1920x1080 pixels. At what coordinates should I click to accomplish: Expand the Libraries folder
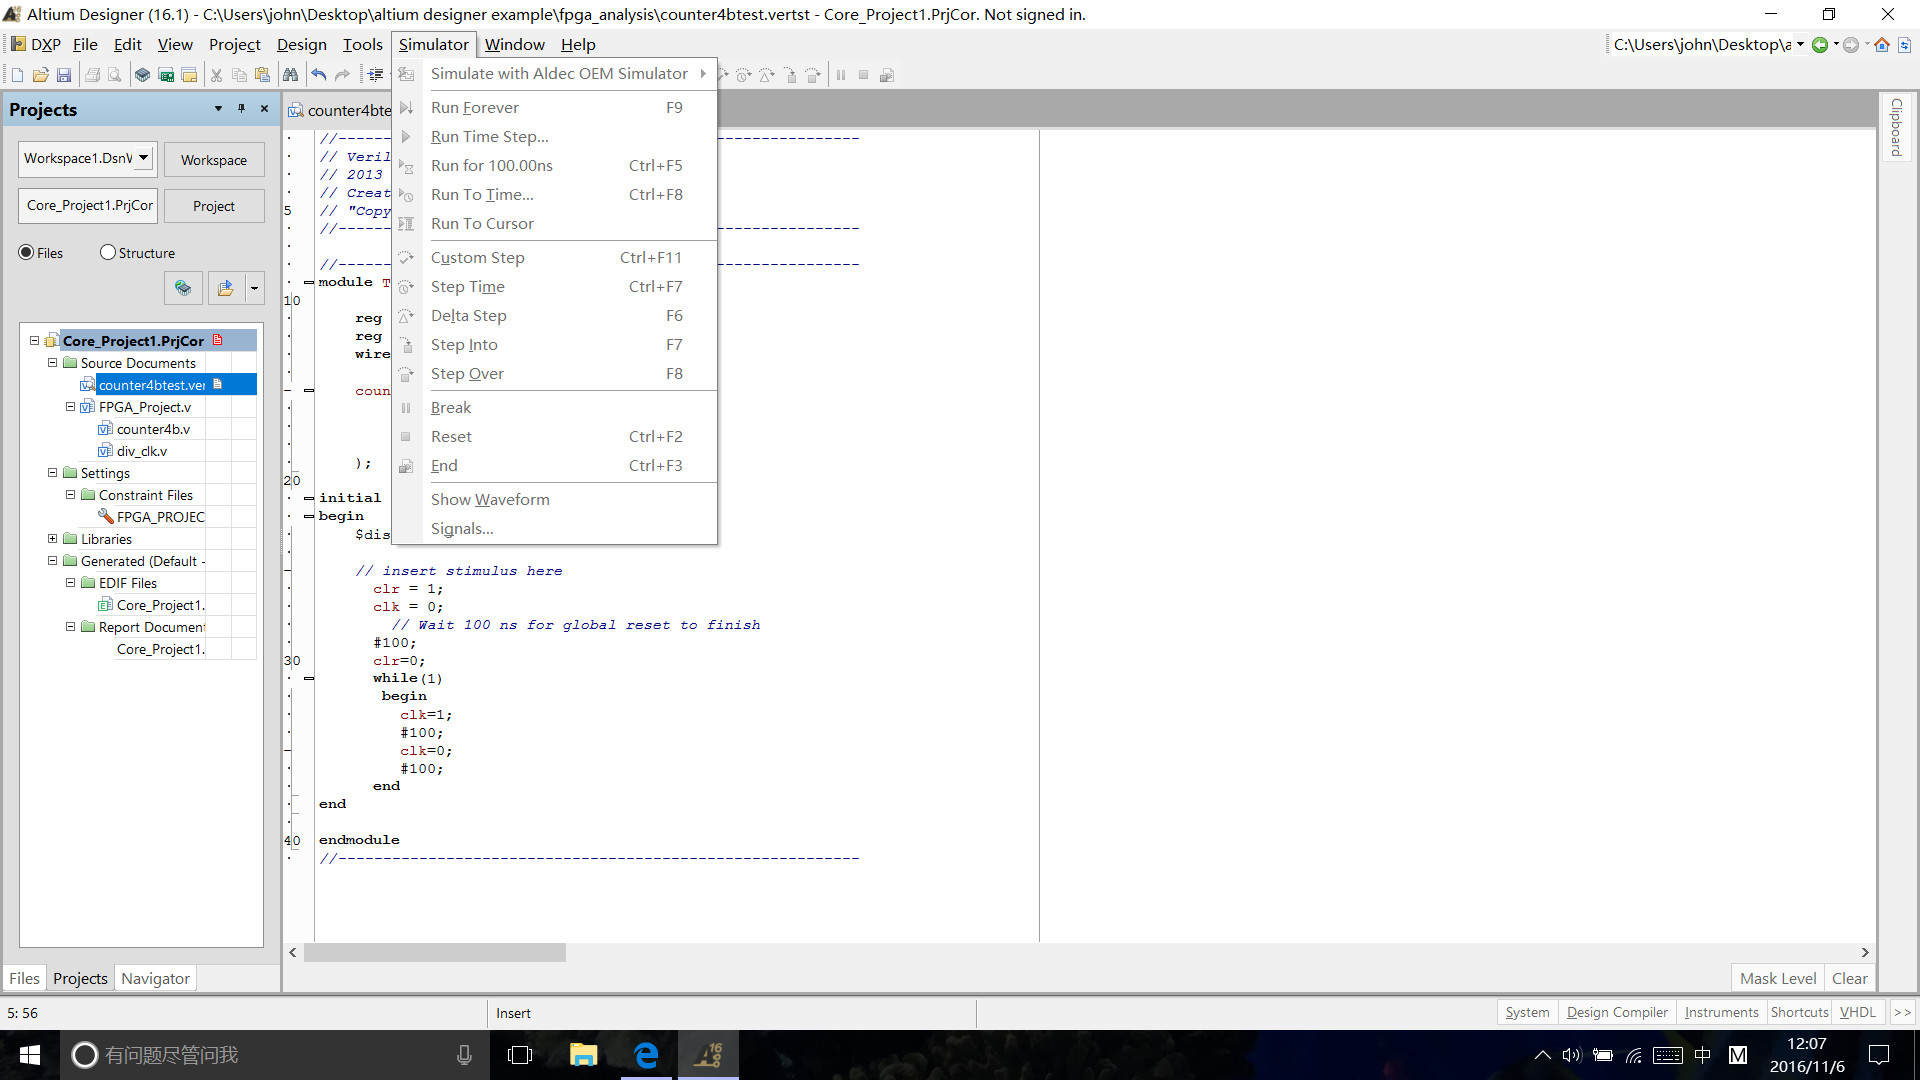tap(52, 539)
